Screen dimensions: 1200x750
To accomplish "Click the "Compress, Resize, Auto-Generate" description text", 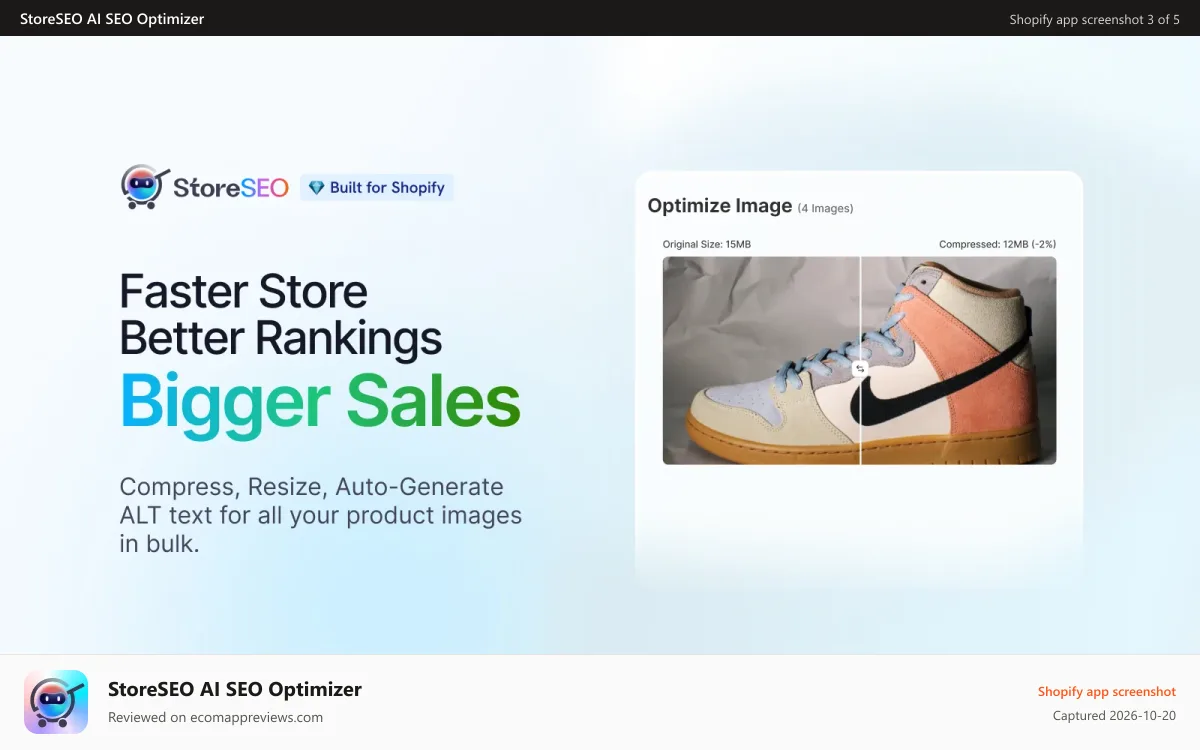I will coord(311,487).
